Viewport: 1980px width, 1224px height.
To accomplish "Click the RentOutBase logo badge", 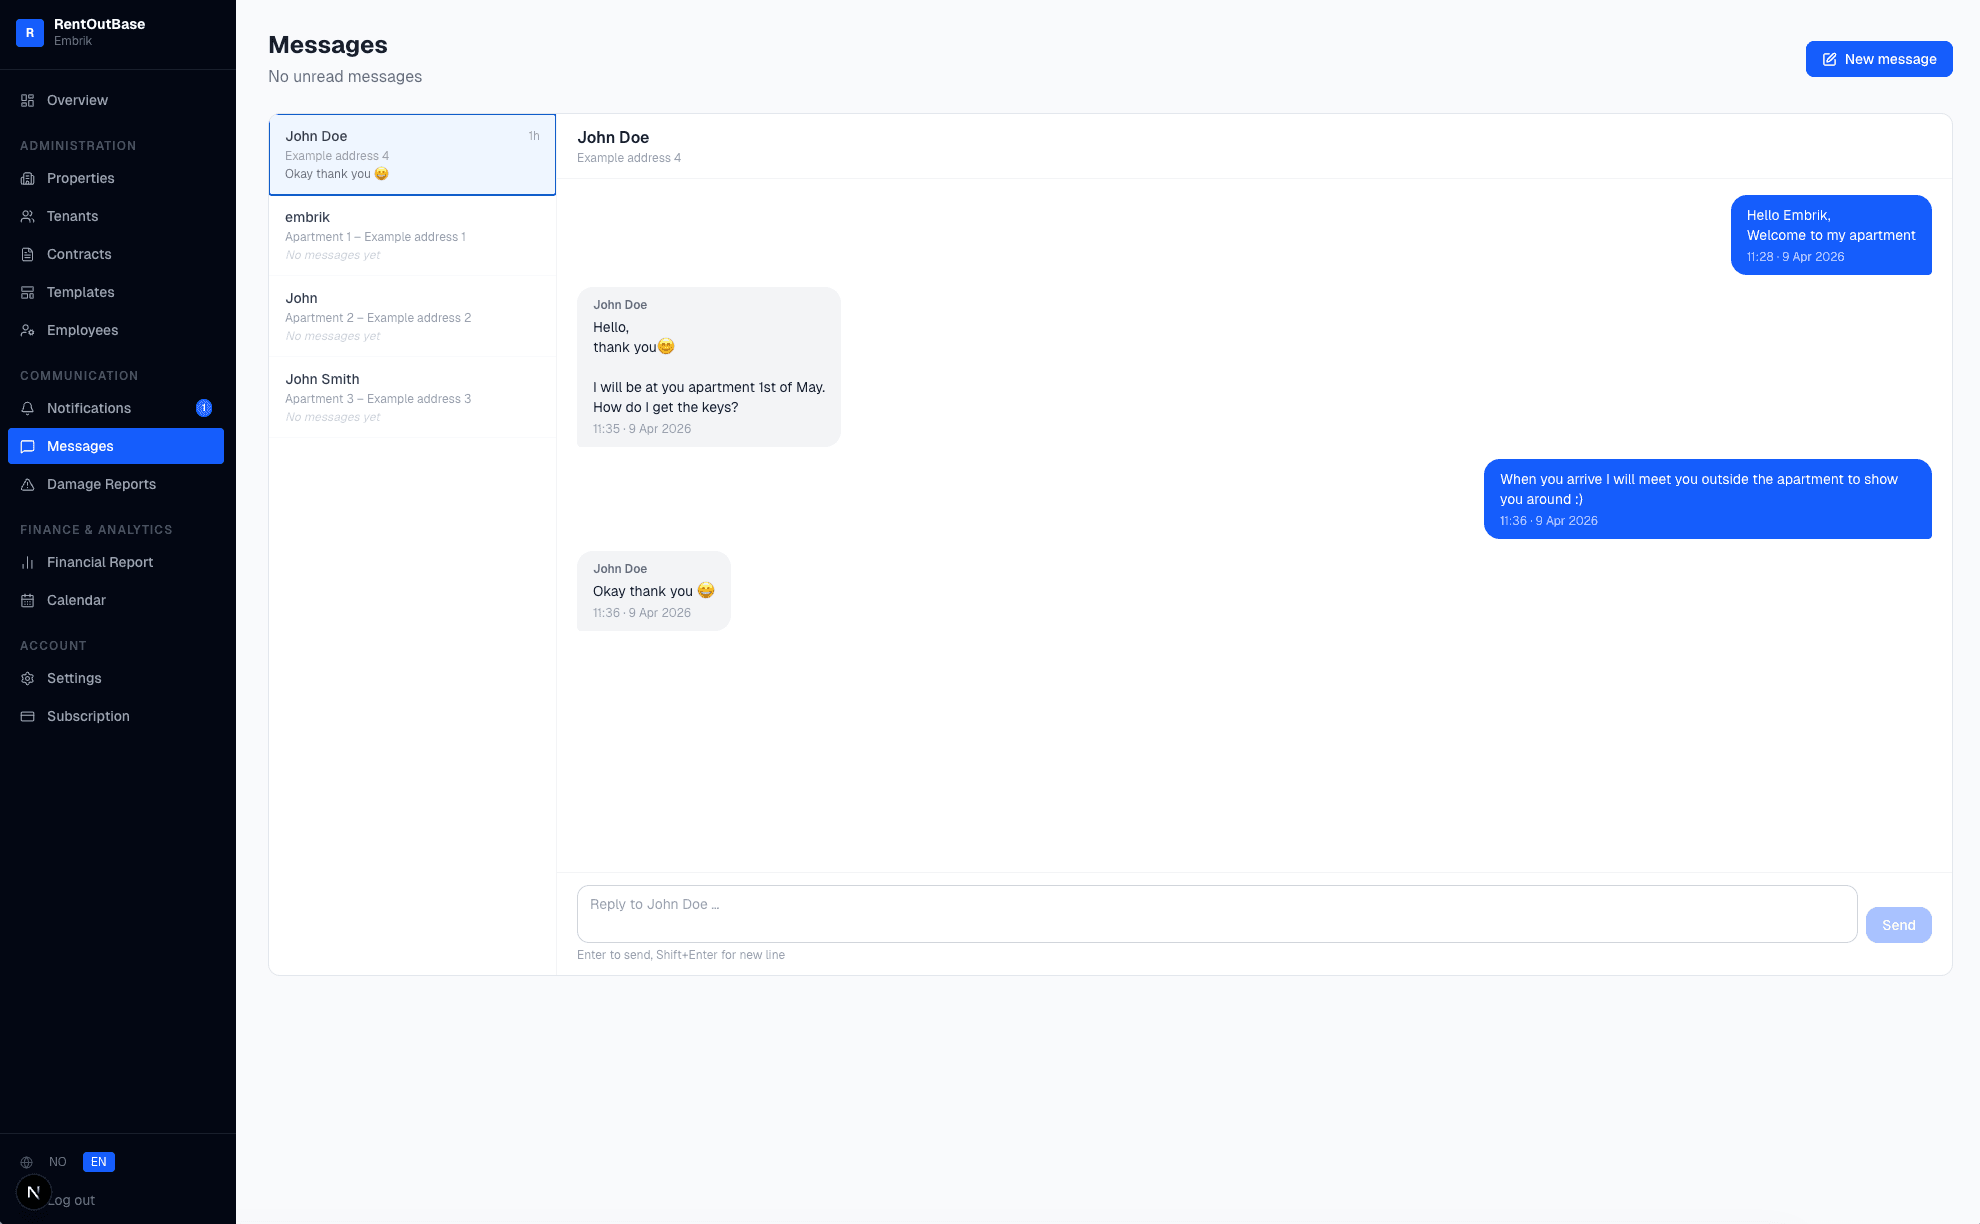I will tap(30, 32).
